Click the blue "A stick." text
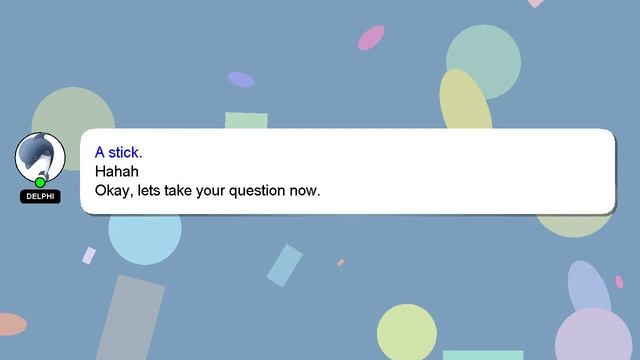Image resolution: width=640 pixels, height=360 pixels. point(118,152)
